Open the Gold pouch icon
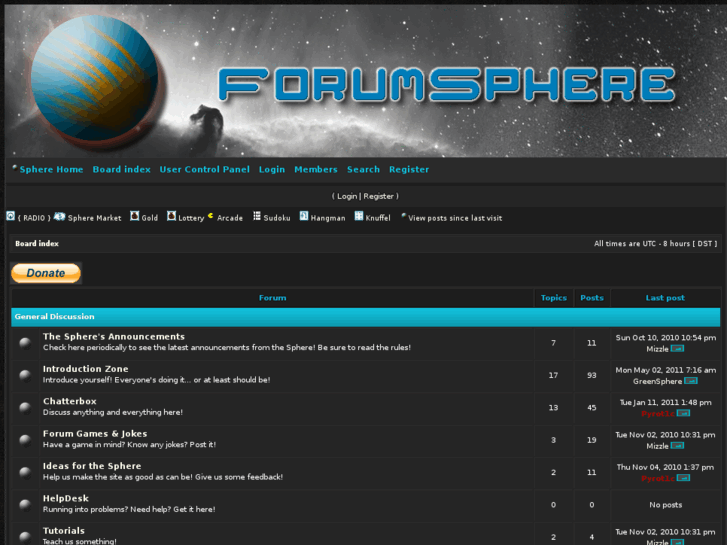 [x=134, y=216]
